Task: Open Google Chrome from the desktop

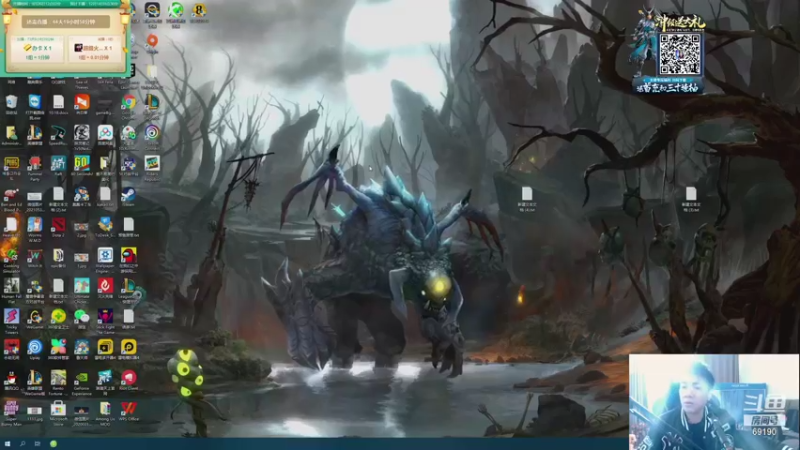Action: click(x=128, y=102)
